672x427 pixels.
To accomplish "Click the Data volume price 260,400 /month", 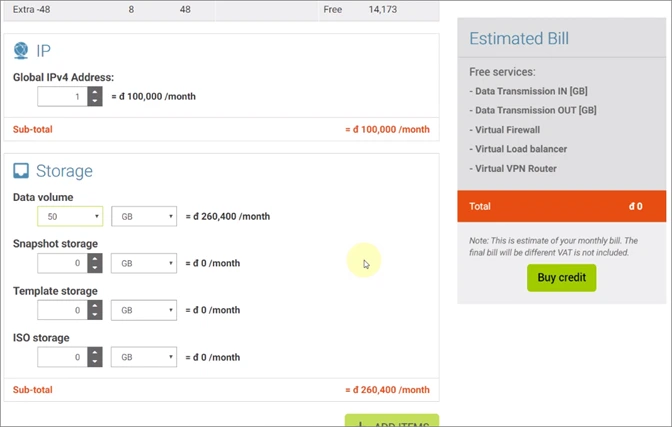I will click(228, 217).
